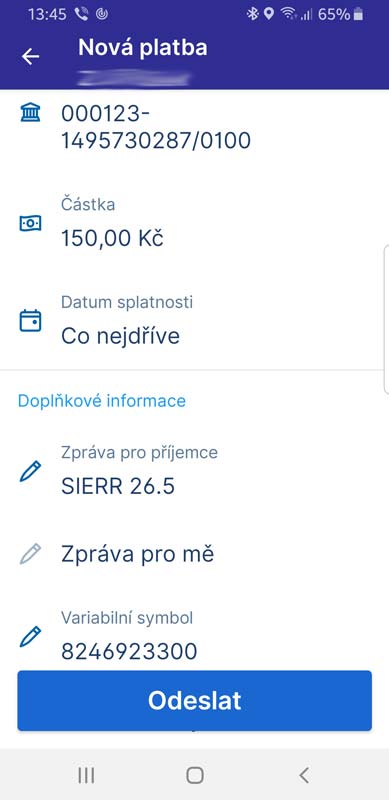Image resolution: width=389 pixels, height=800 pixels.
Task: Tap pencil icon beside Variabilní symbol
Action: coord(30,637)
